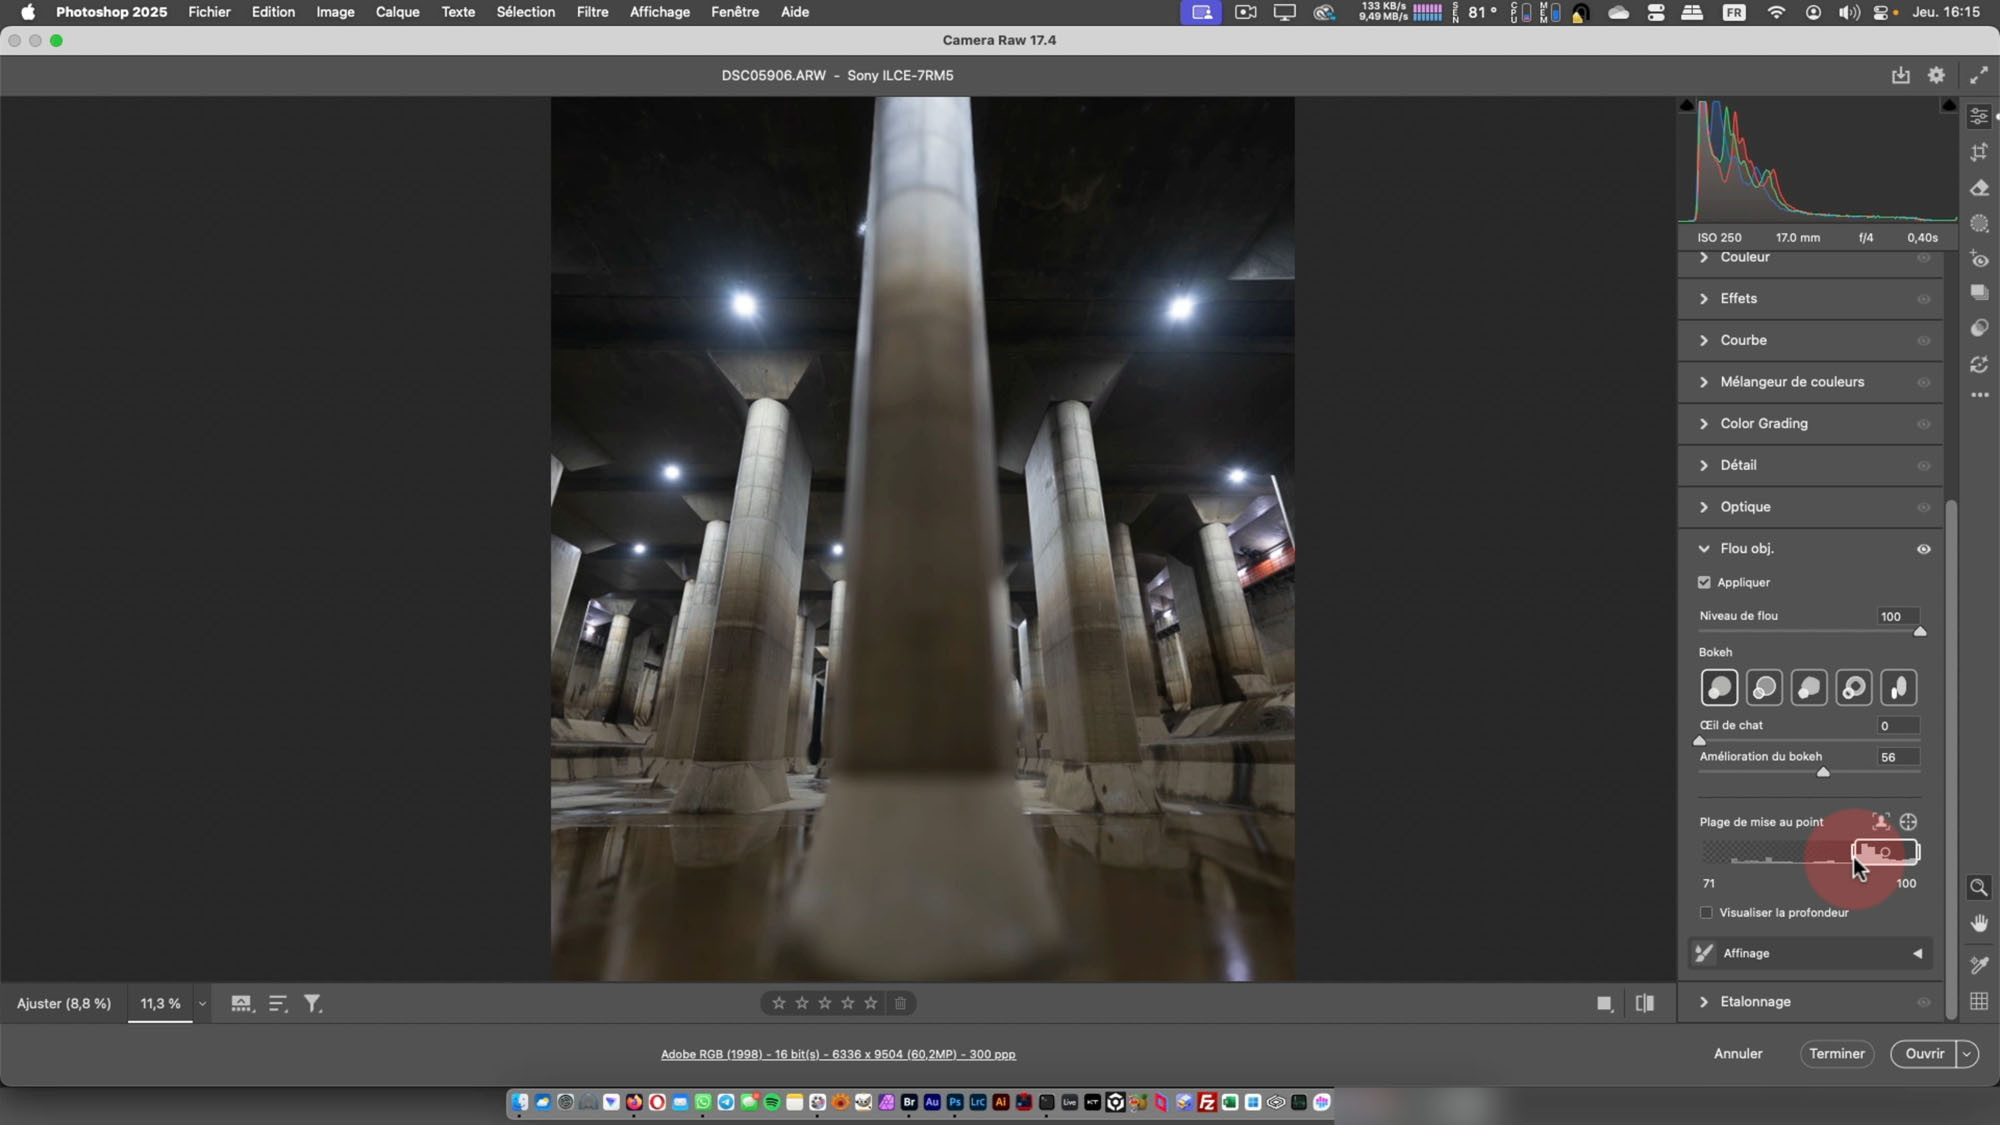Image resolution: width=2000 pixels, height=1125 pixels.
Task: Enable Visualiser la profondeur checkbox
Action: point(1706,912)
